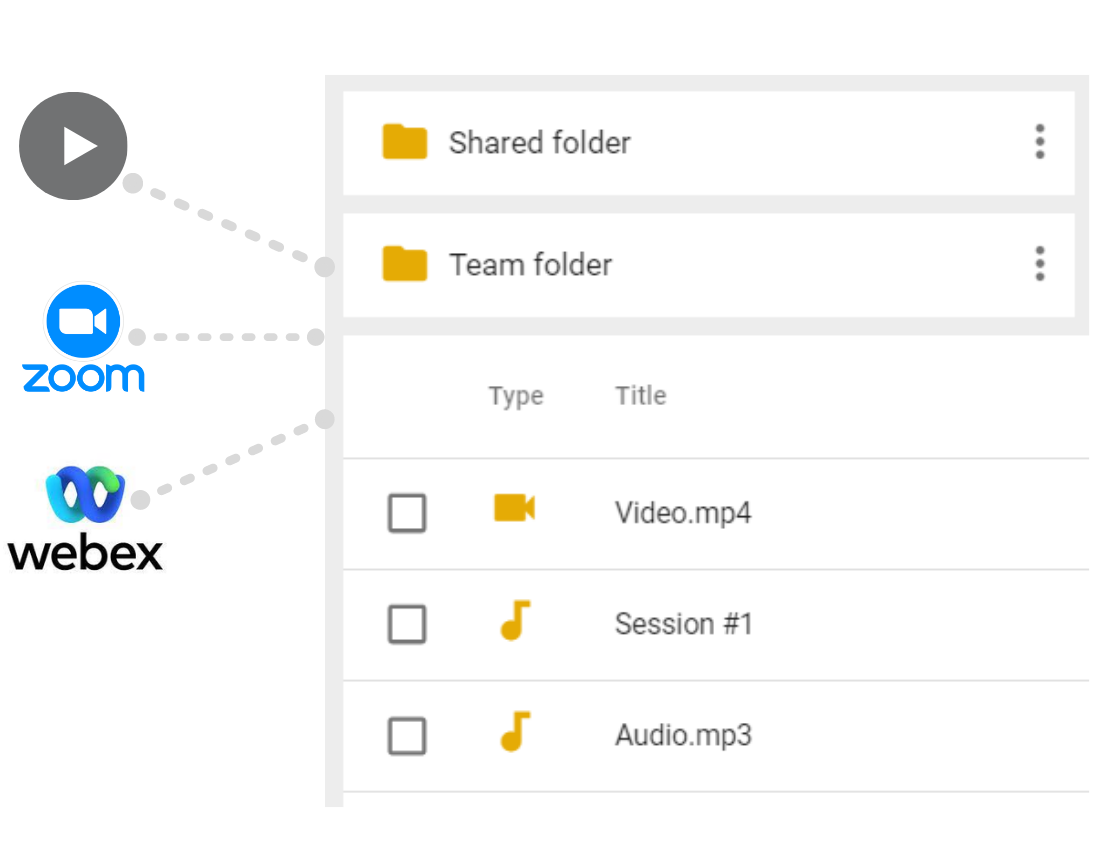
Task: Click the gray play button icon
Action: click(73, 146)
